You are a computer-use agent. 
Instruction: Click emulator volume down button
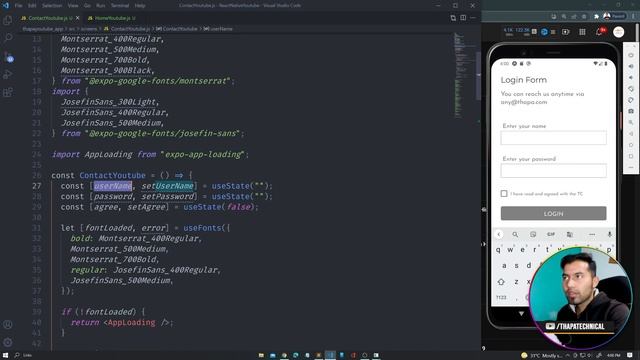pyautogui.click(x=631, y=78)
